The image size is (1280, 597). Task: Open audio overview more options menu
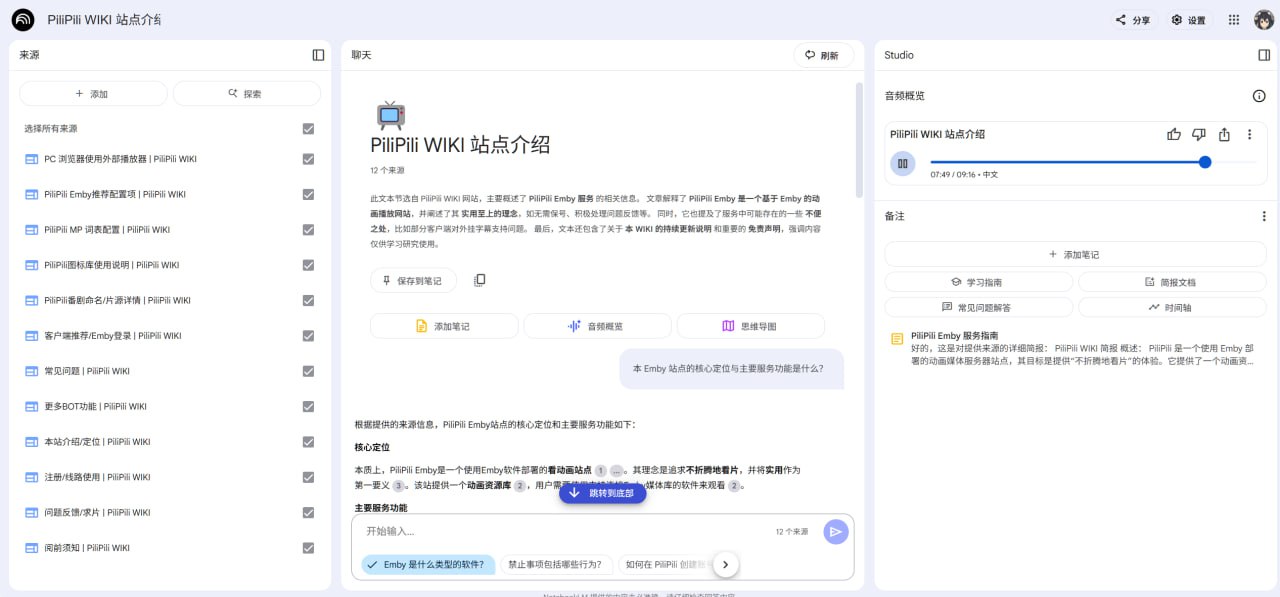(1249, 134)
